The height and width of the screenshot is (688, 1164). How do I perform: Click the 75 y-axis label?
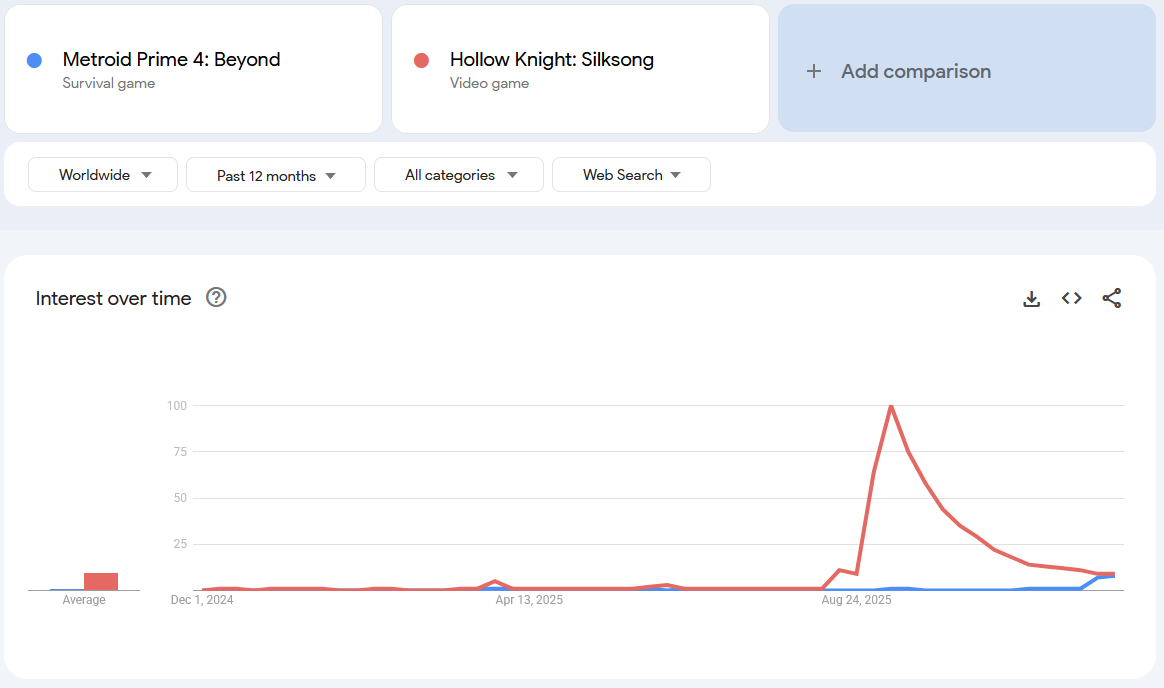pos(180,451)
